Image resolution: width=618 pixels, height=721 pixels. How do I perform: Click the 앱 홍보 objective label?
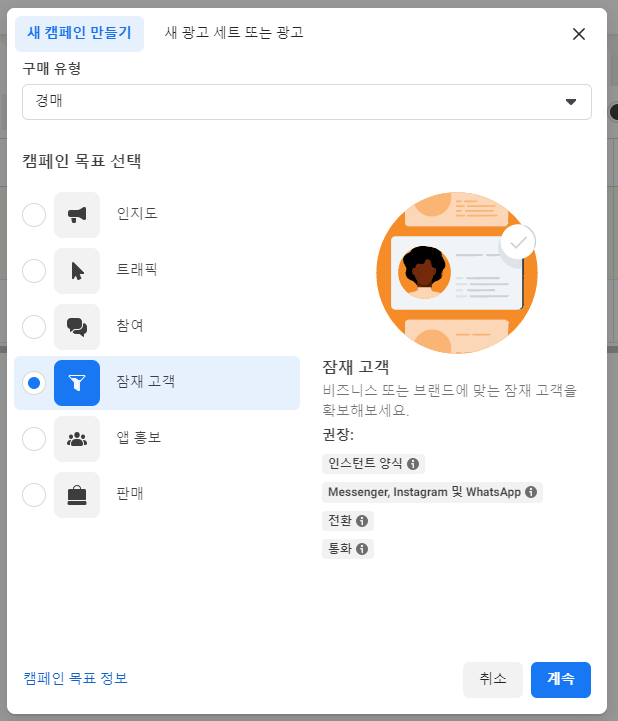tap(139, 438)
